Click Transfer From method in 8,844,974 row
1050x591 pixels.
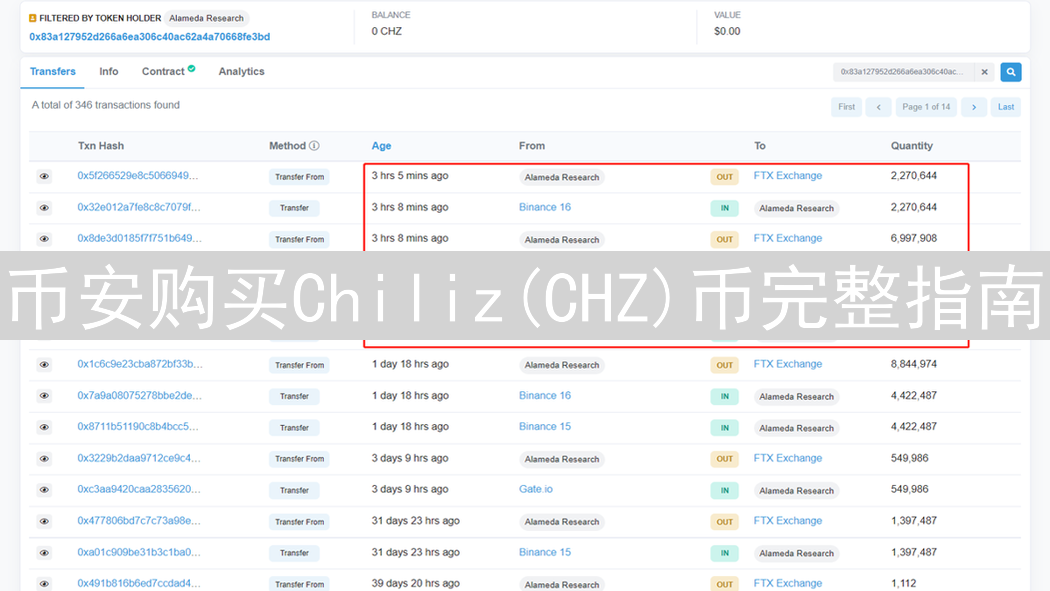[299, 365]
